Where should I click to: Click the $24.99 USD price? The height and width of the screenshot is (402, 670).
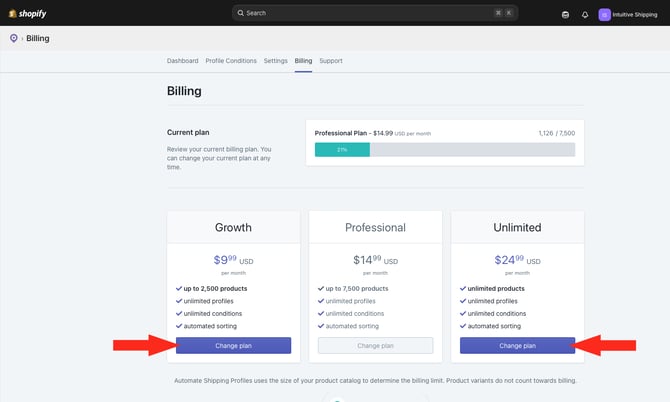(x=517, y=260)
